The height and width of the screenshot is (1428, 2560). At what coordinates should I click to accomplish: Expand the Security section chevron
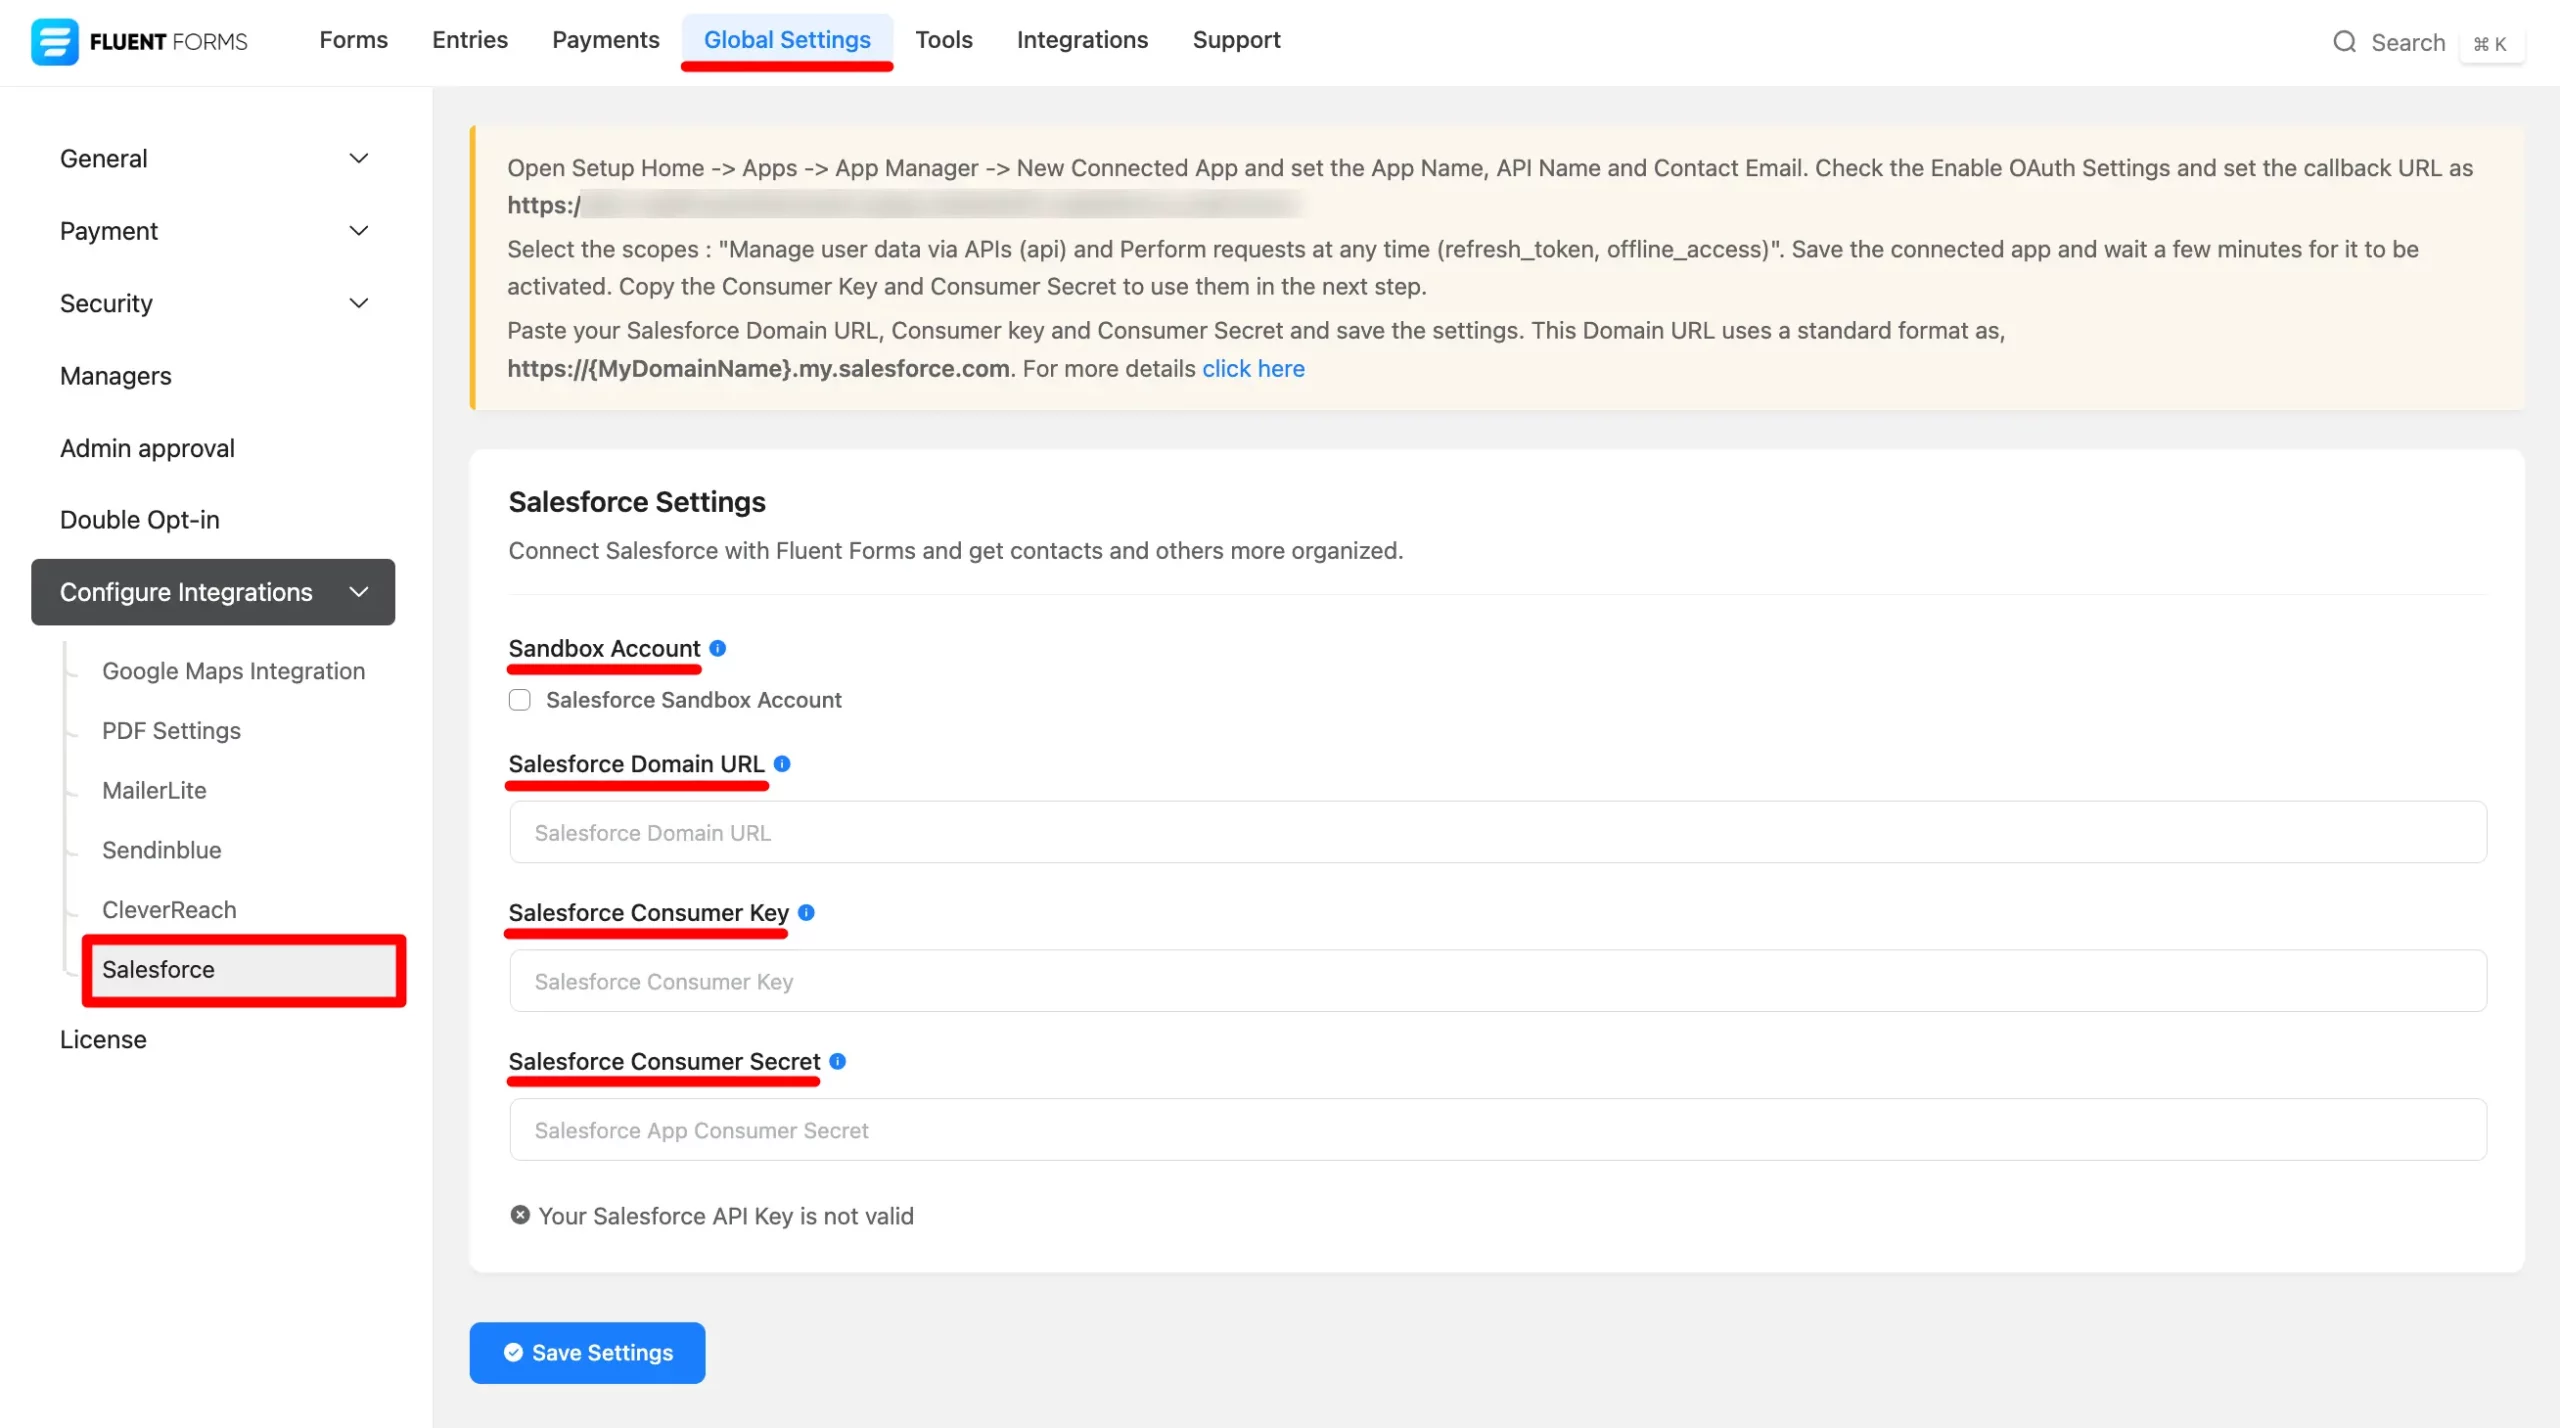point(359,303)
